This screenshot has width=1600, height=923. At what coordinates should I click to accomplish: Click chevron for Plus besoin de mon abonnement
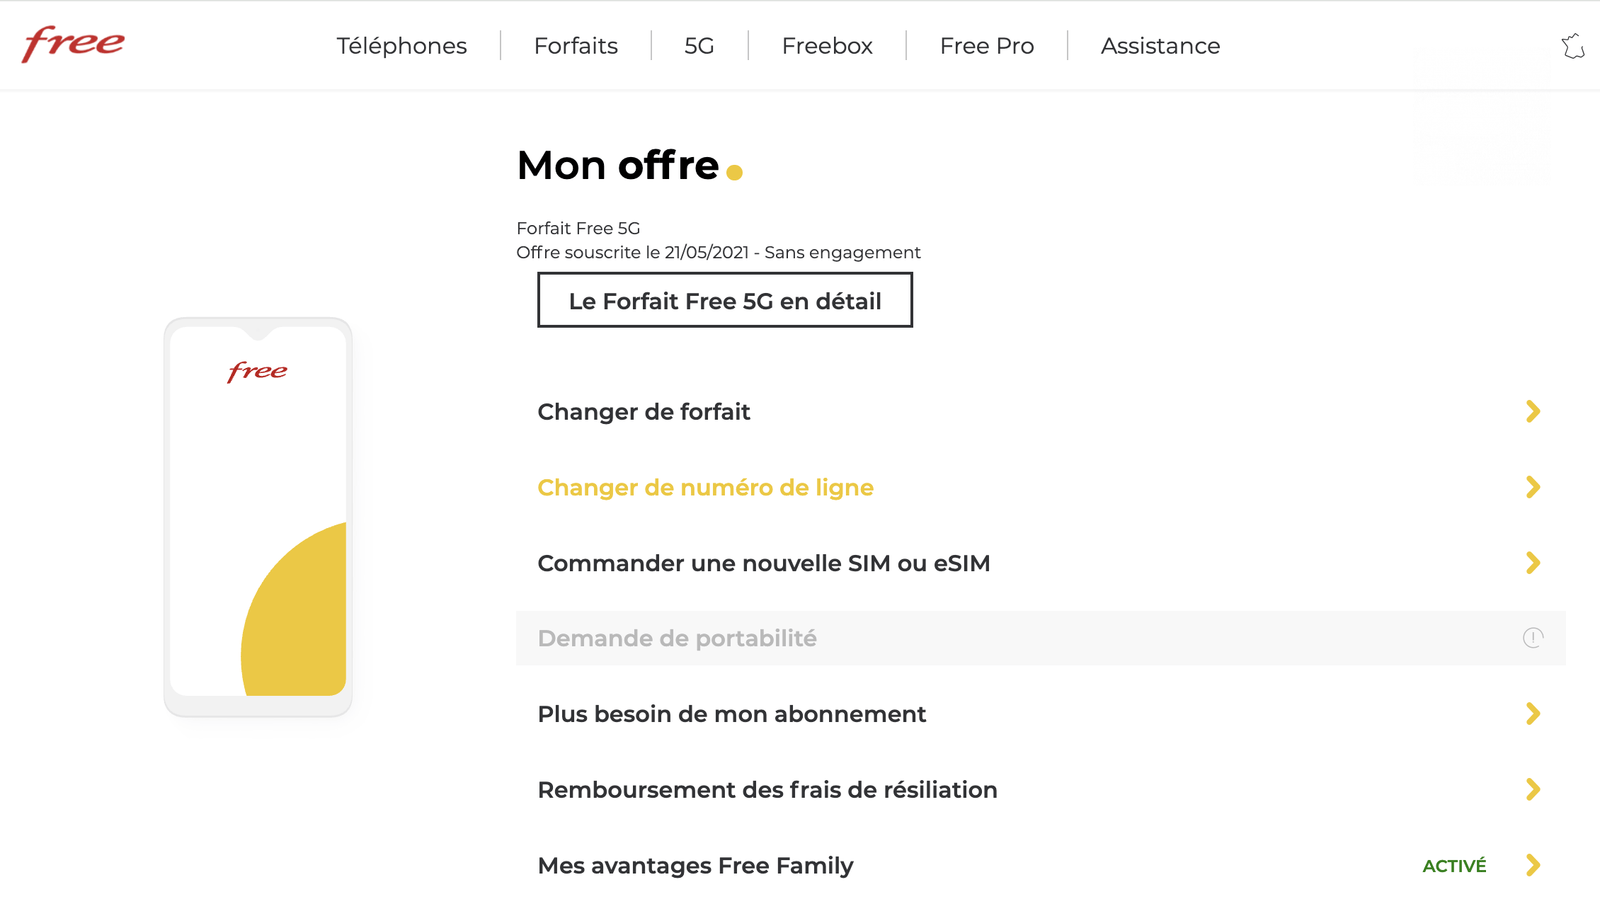[x=1532, y=714]
